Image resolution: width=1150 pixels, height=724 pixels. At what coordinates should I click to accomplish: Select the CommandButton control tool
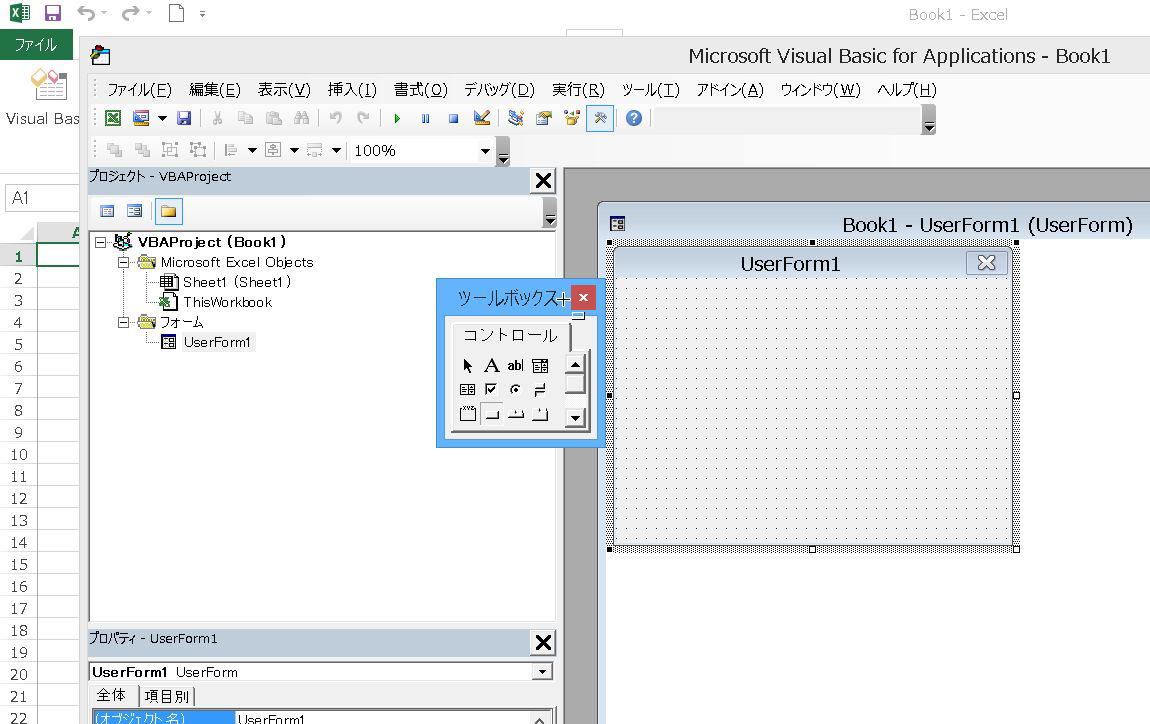[491, 414]
